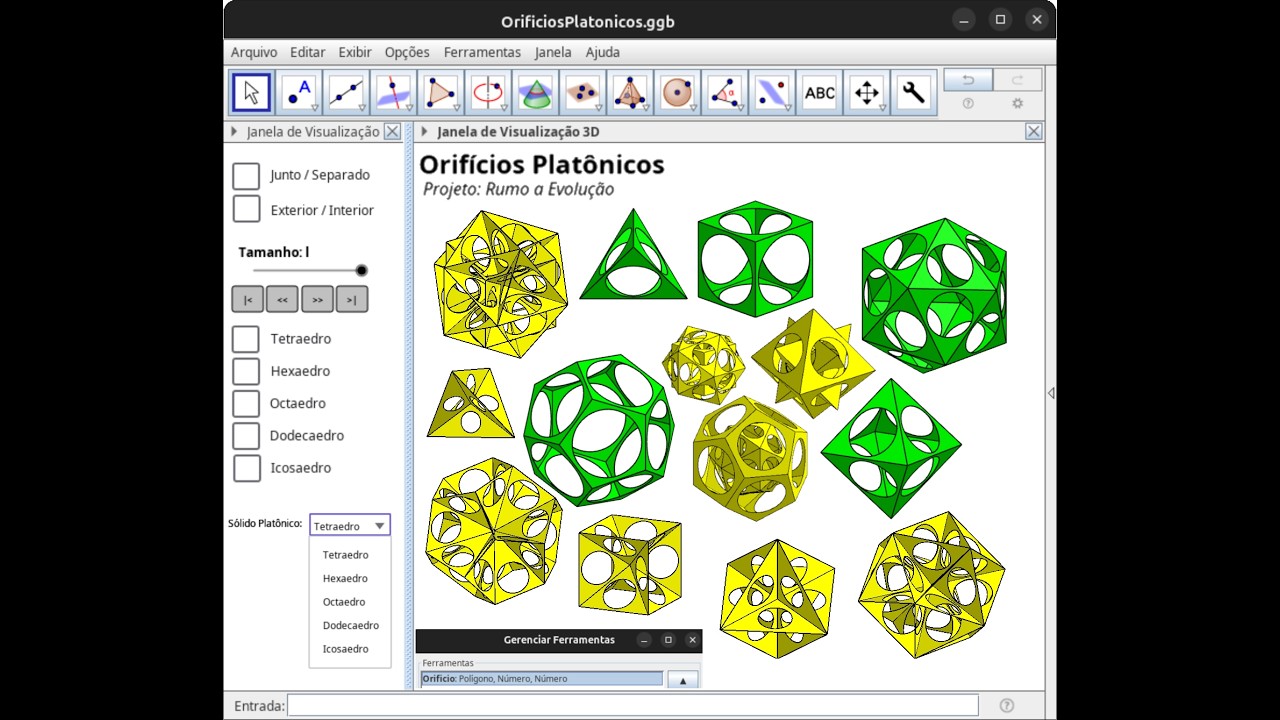Check the Tetraedro checkbox
Image resolution: width=1280 pixels, height=720 pixels.
point(246,339)
